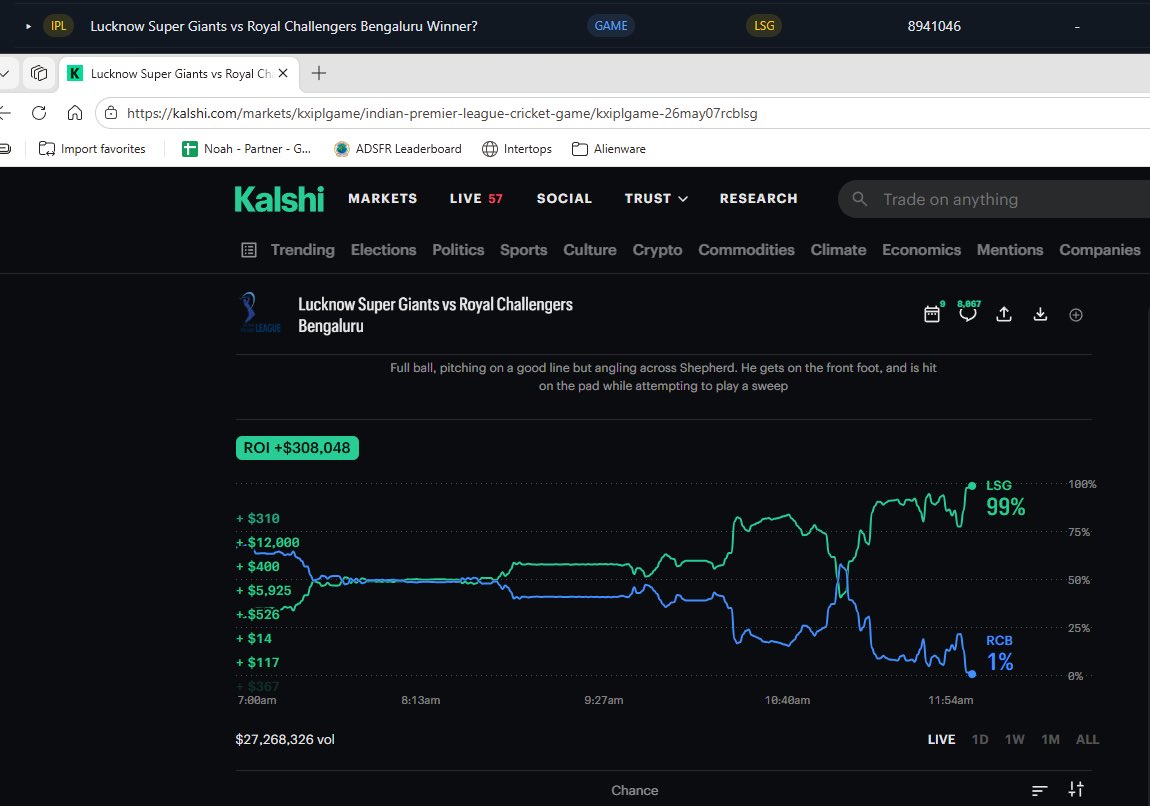1150x806 pixels.
Task: Click the chart sort lines icon near Chance
Action: pos(1039,790)
